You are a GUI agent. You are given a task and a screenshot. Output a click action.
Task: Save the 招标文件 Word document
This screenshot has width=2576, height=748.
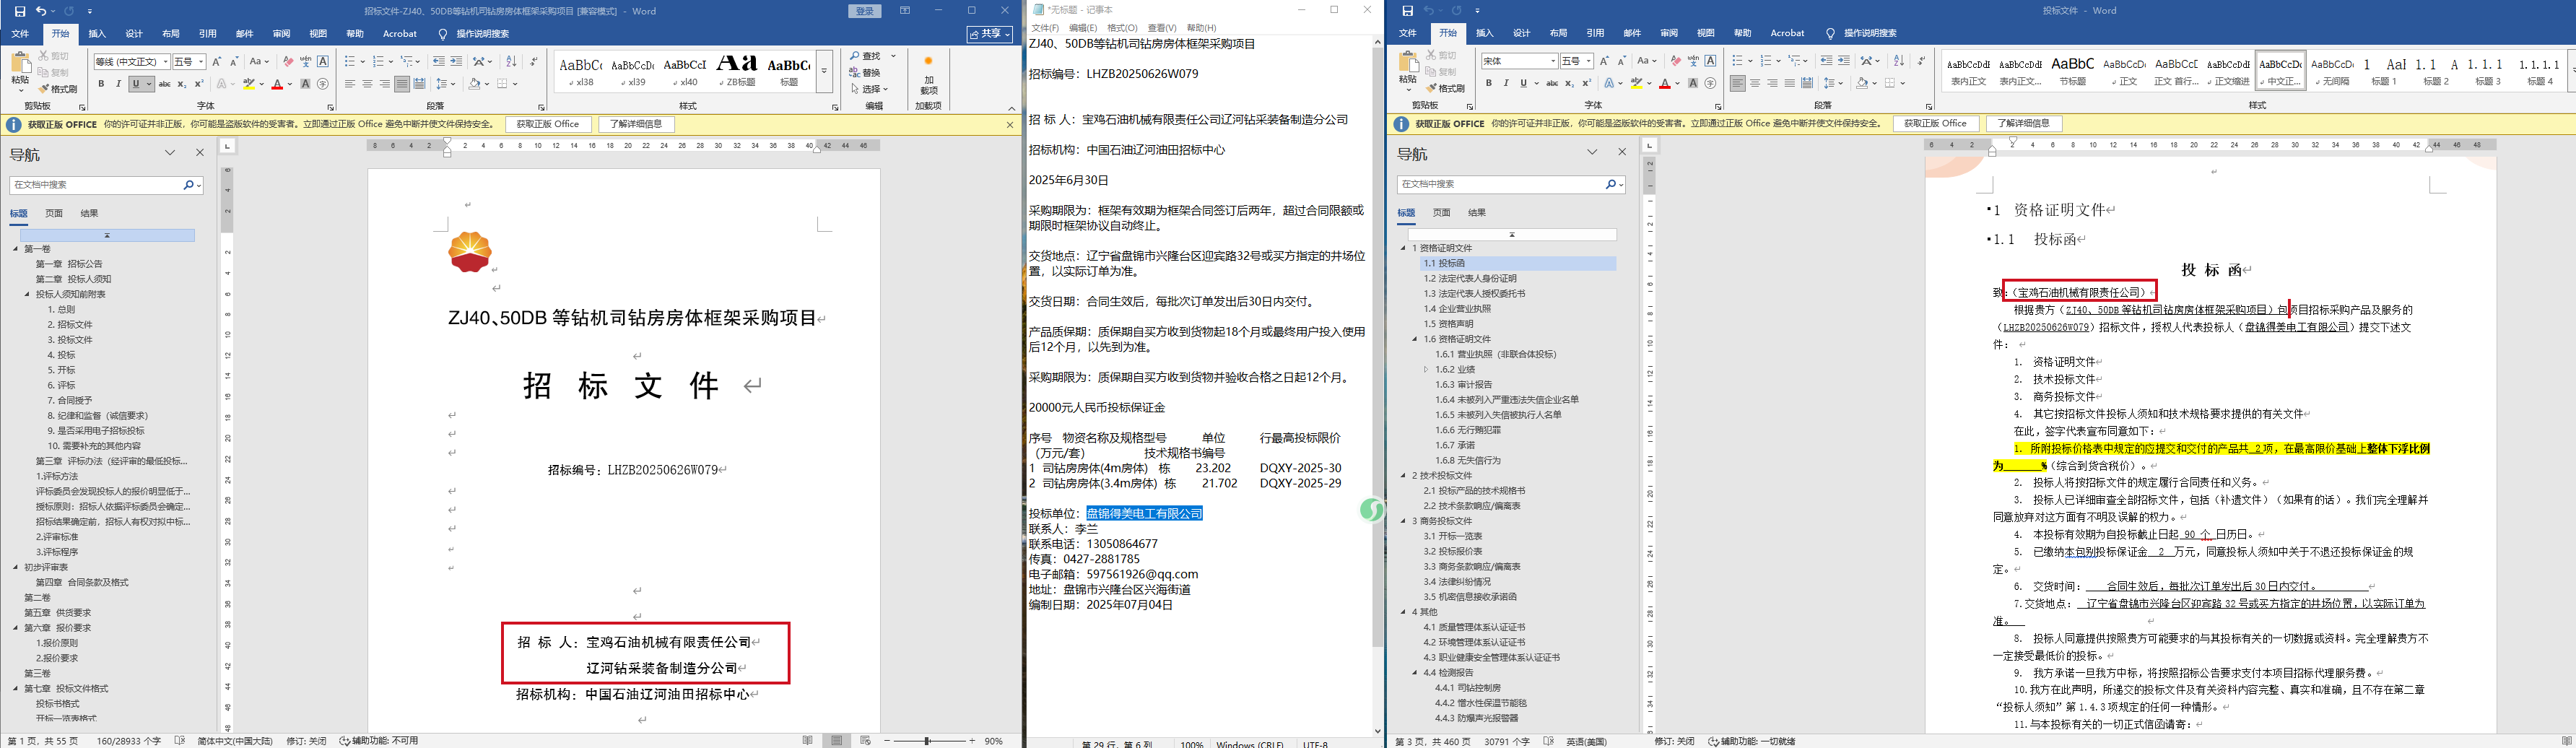tap(20, 11)
